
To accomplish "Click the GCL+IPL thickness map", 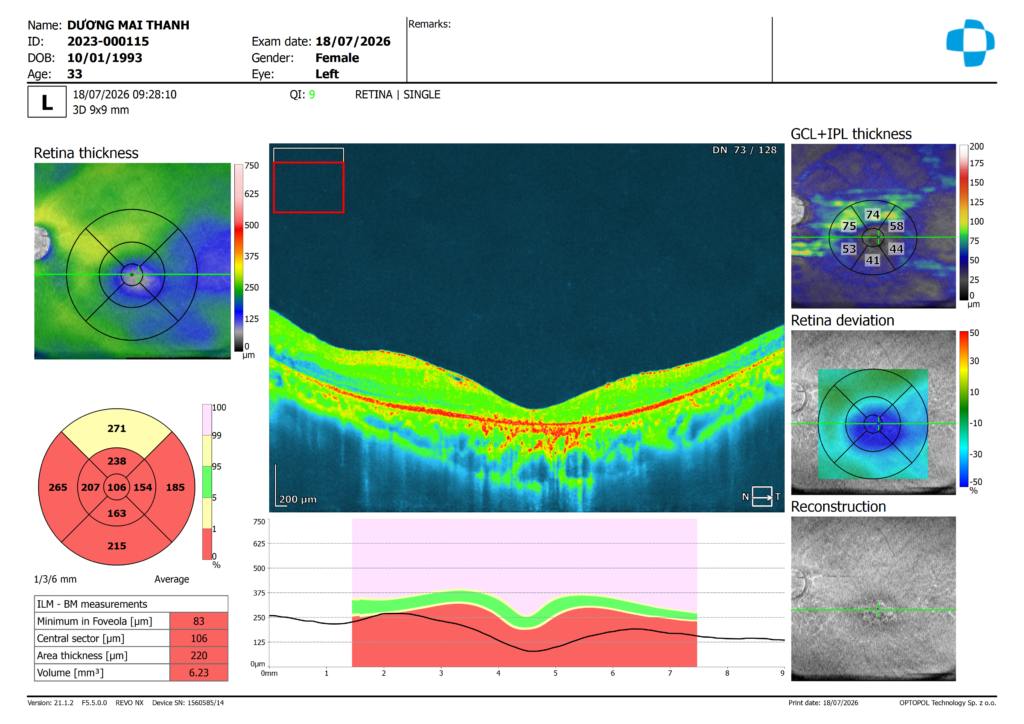I will pos(873,226).
